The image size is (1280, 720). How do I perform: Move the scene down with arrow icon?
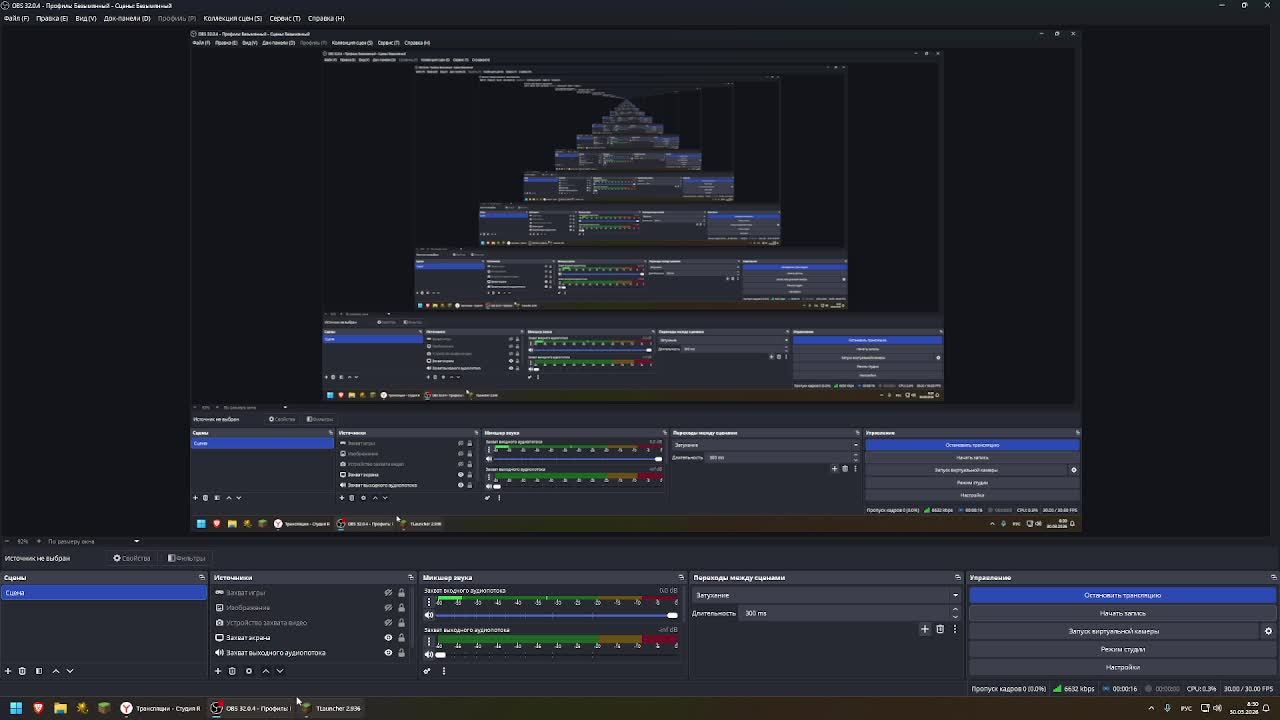(70, 671)
